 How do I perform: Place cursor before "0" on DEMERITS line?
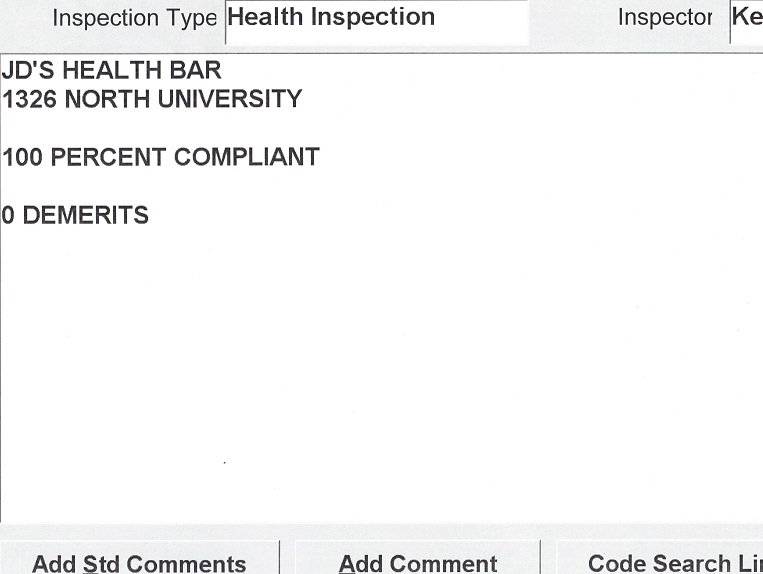[2, 216]
